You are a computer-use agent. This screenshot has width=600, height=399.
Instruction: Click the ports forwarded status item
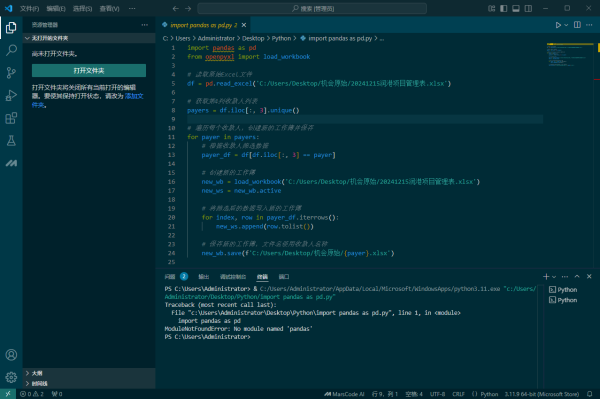coord(57,394)
